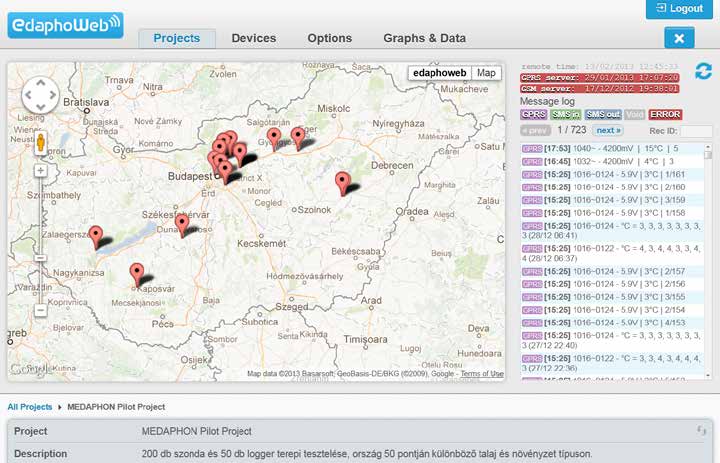
Task: Select the edaphoweb map type
Action: pyautogui.click(x=439, y=73)
